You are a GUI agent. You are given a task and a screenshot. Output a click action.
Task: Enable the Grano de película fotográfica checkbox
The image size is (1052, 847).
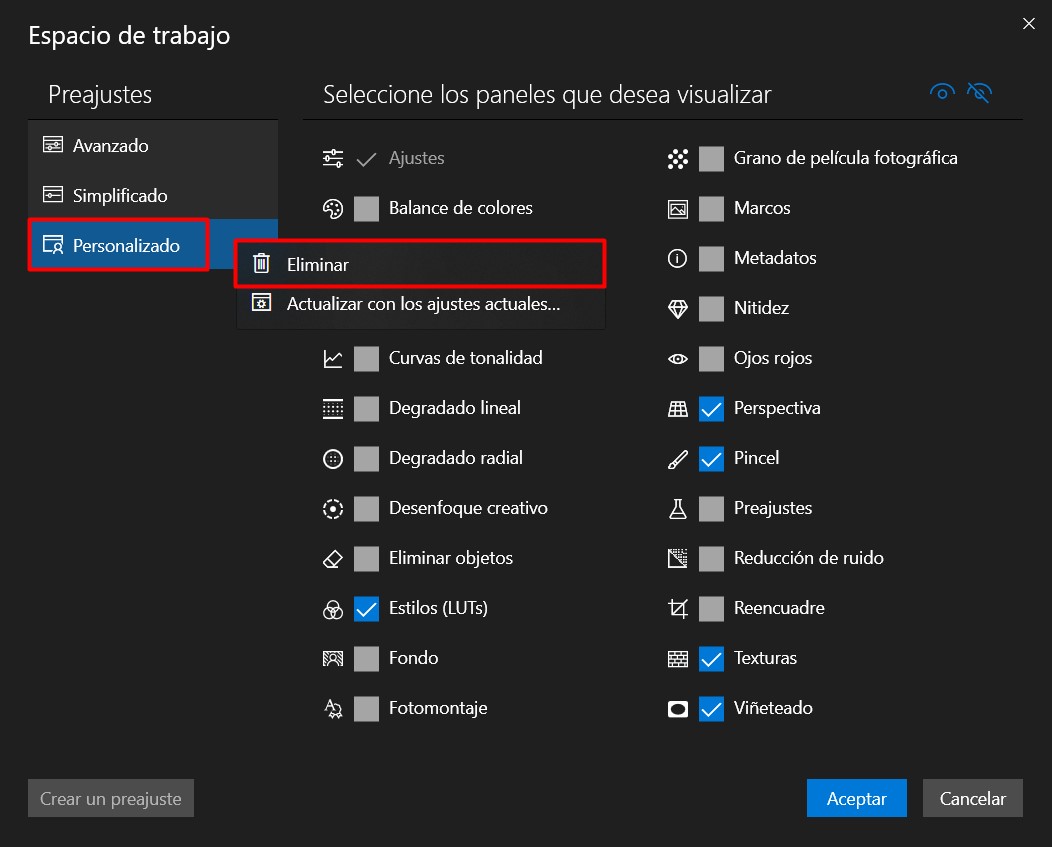pyautogui.click(x=711, y=158)
